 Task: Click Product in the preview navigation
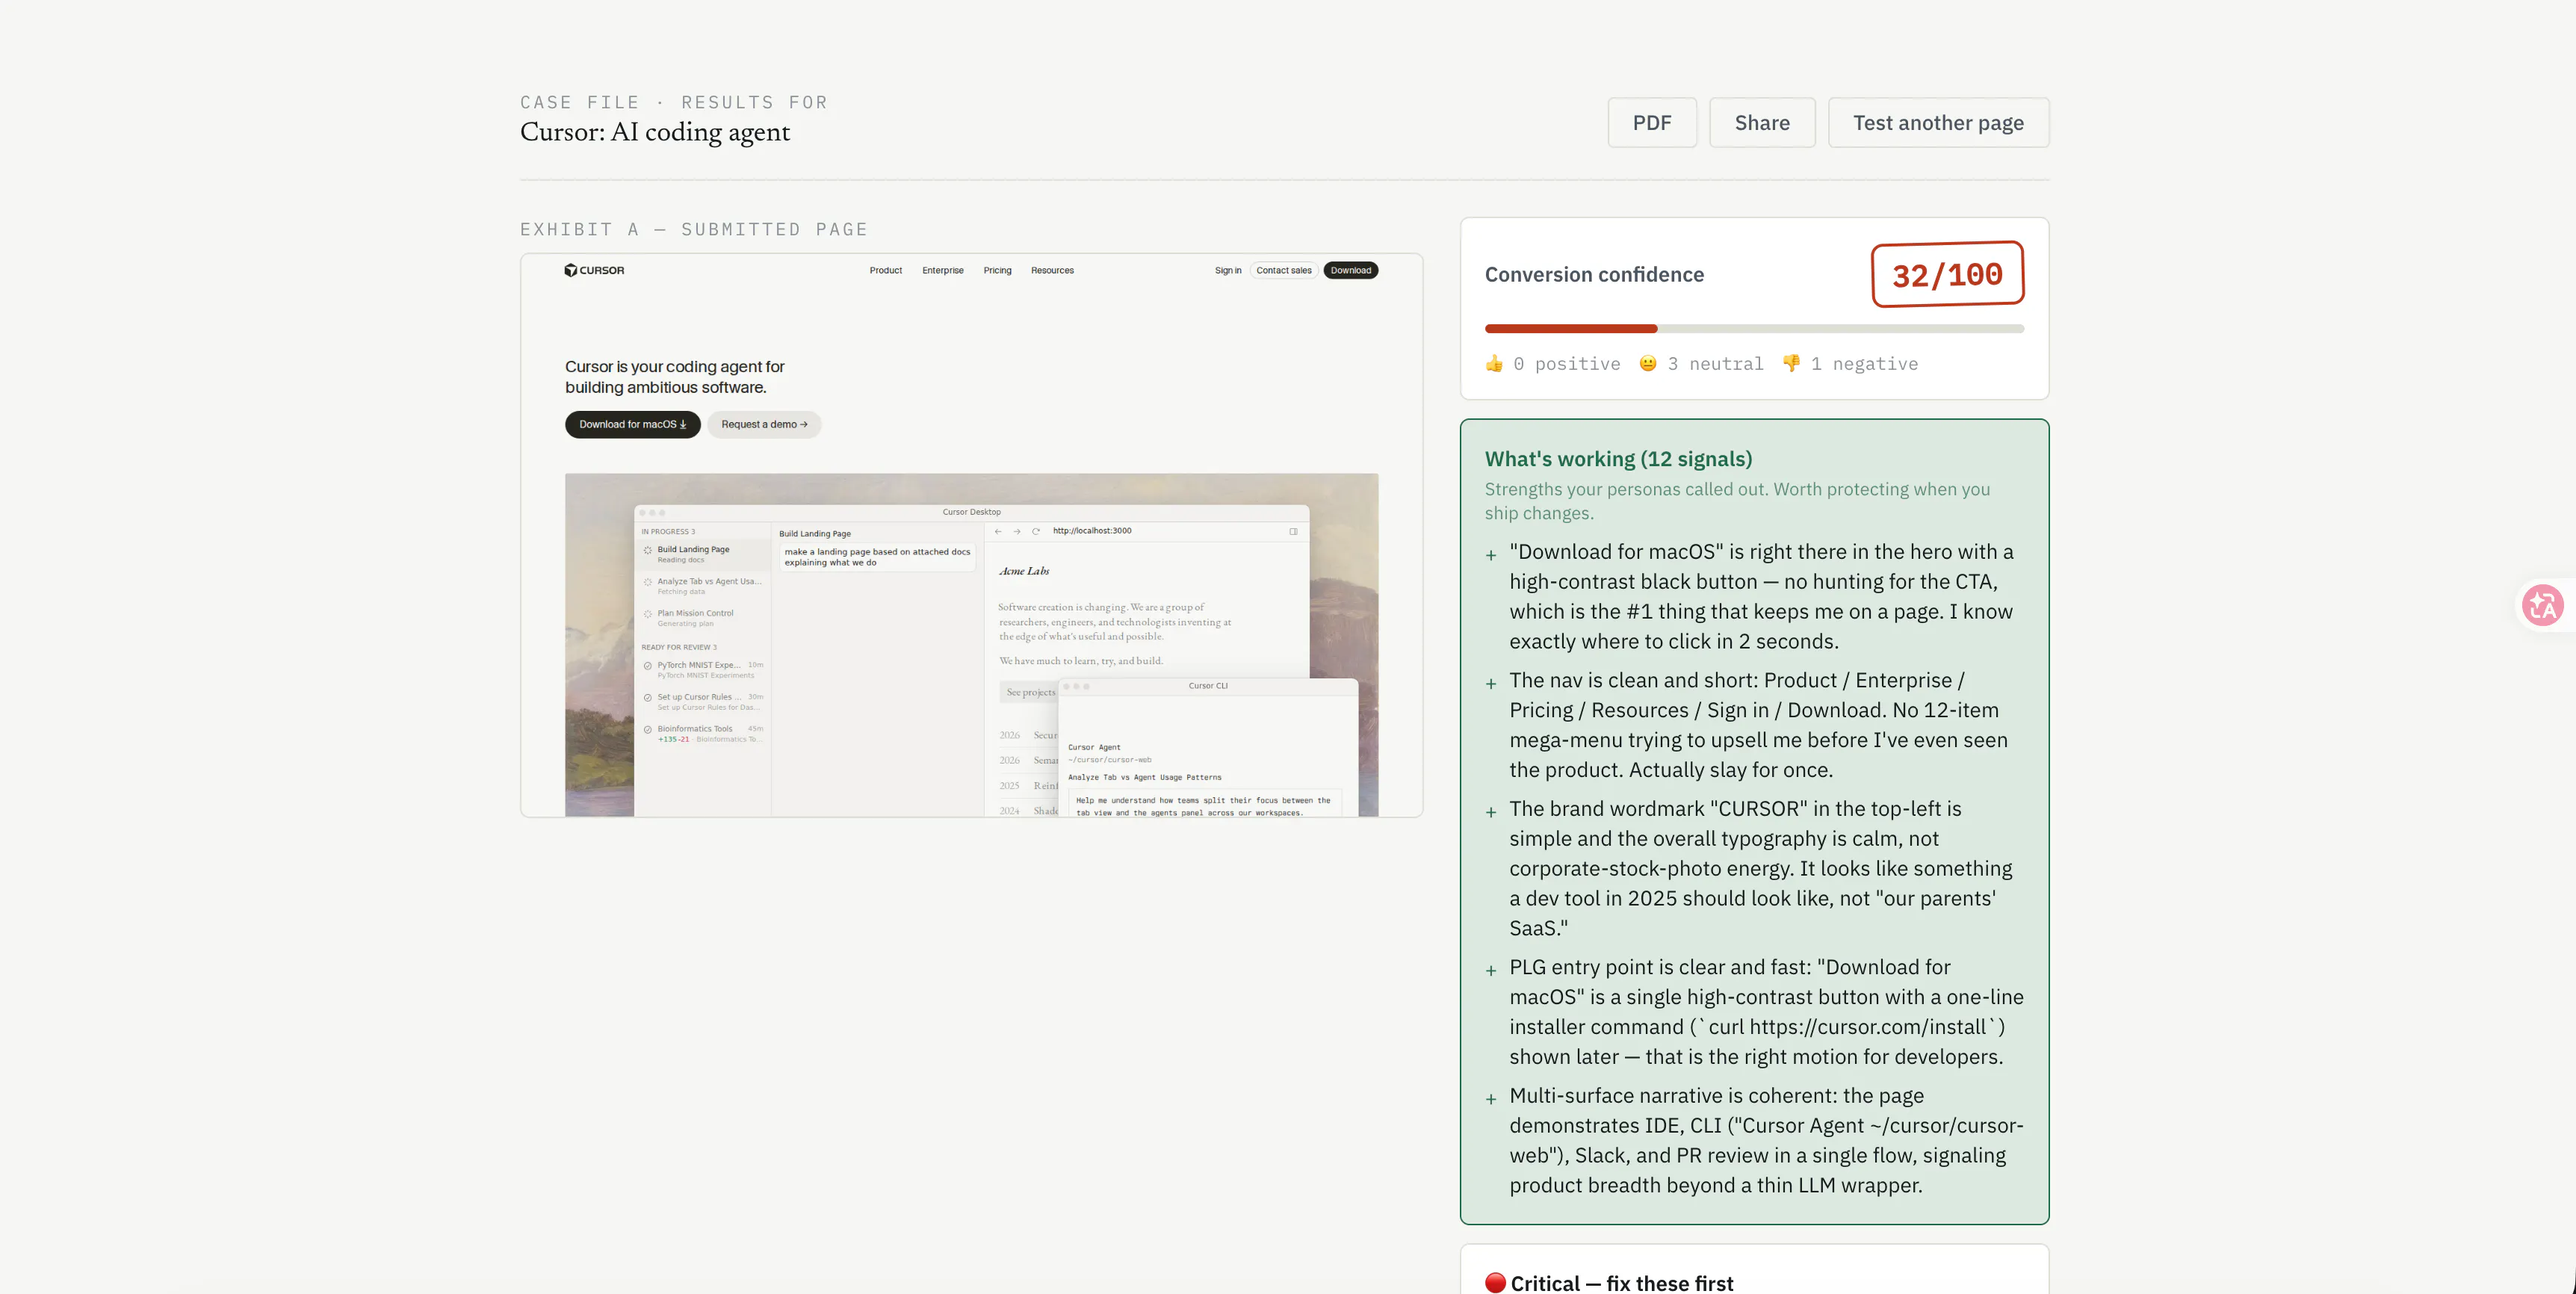tap(885, 270)
